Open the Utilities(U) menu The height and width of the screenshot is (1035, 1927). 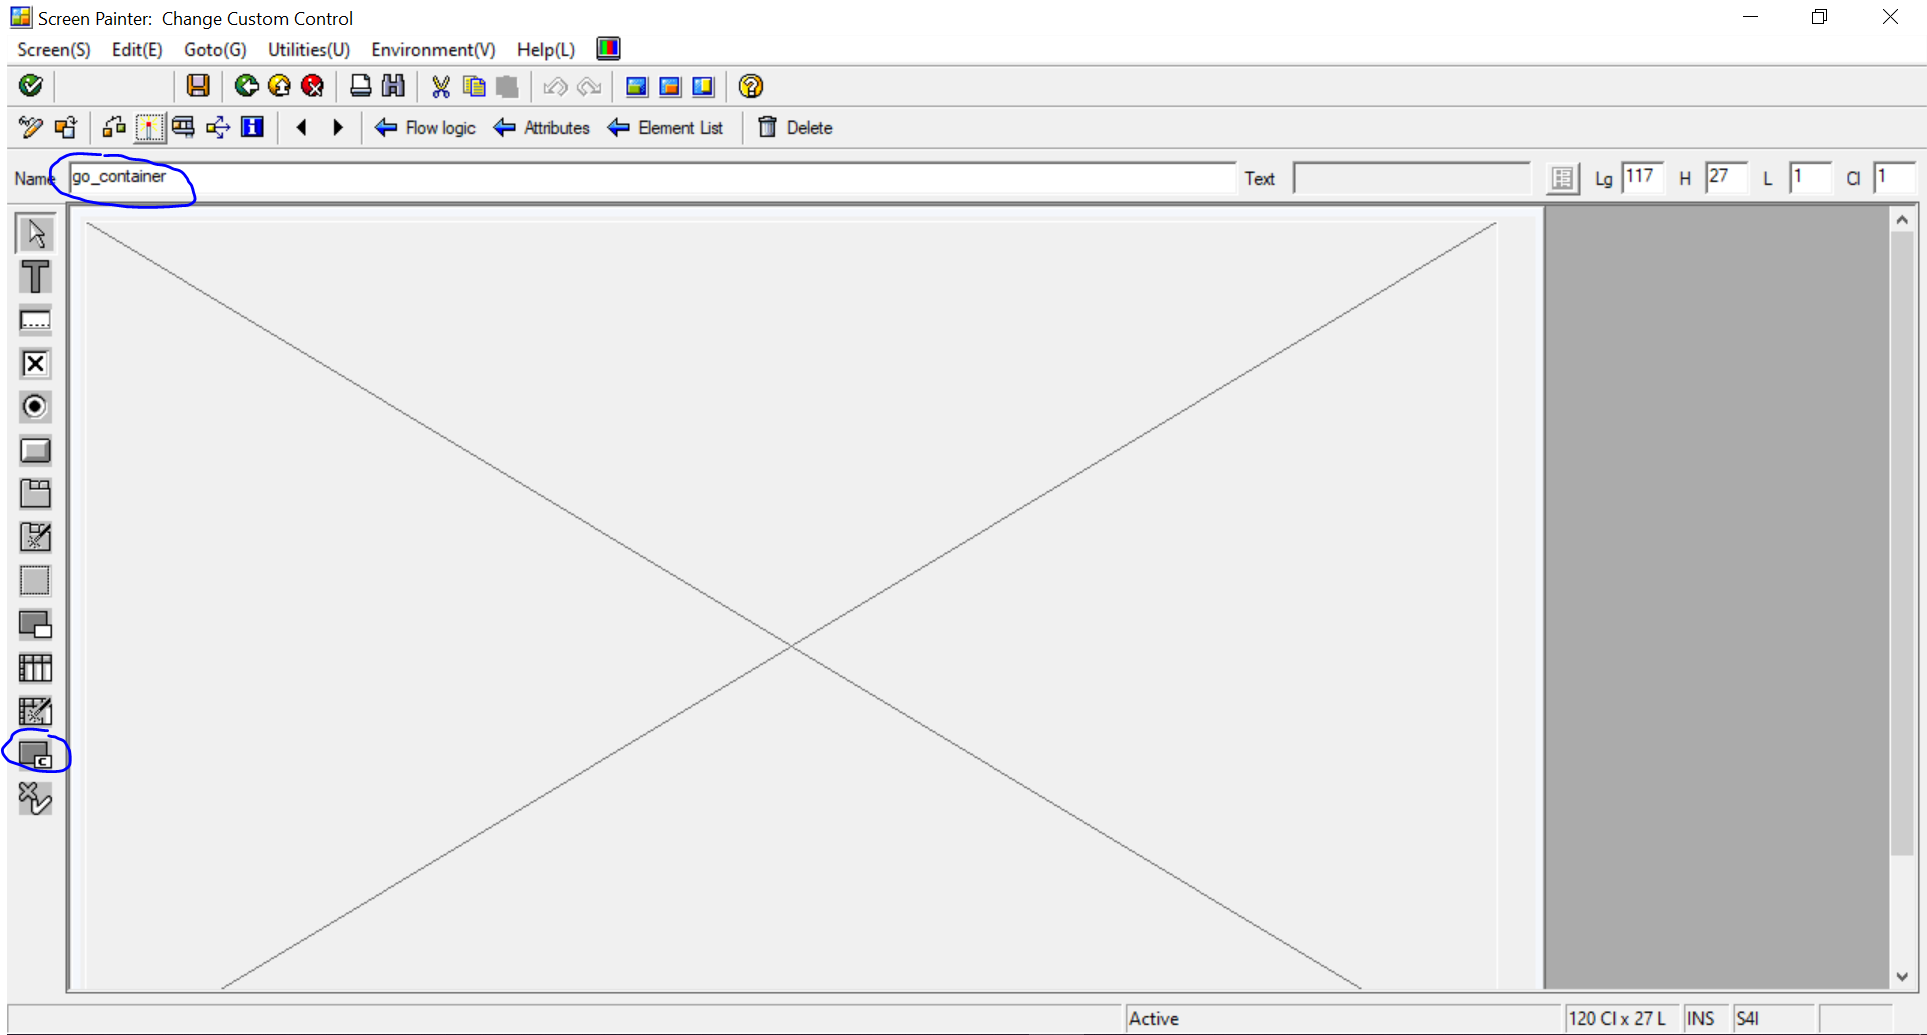(308, 49)
